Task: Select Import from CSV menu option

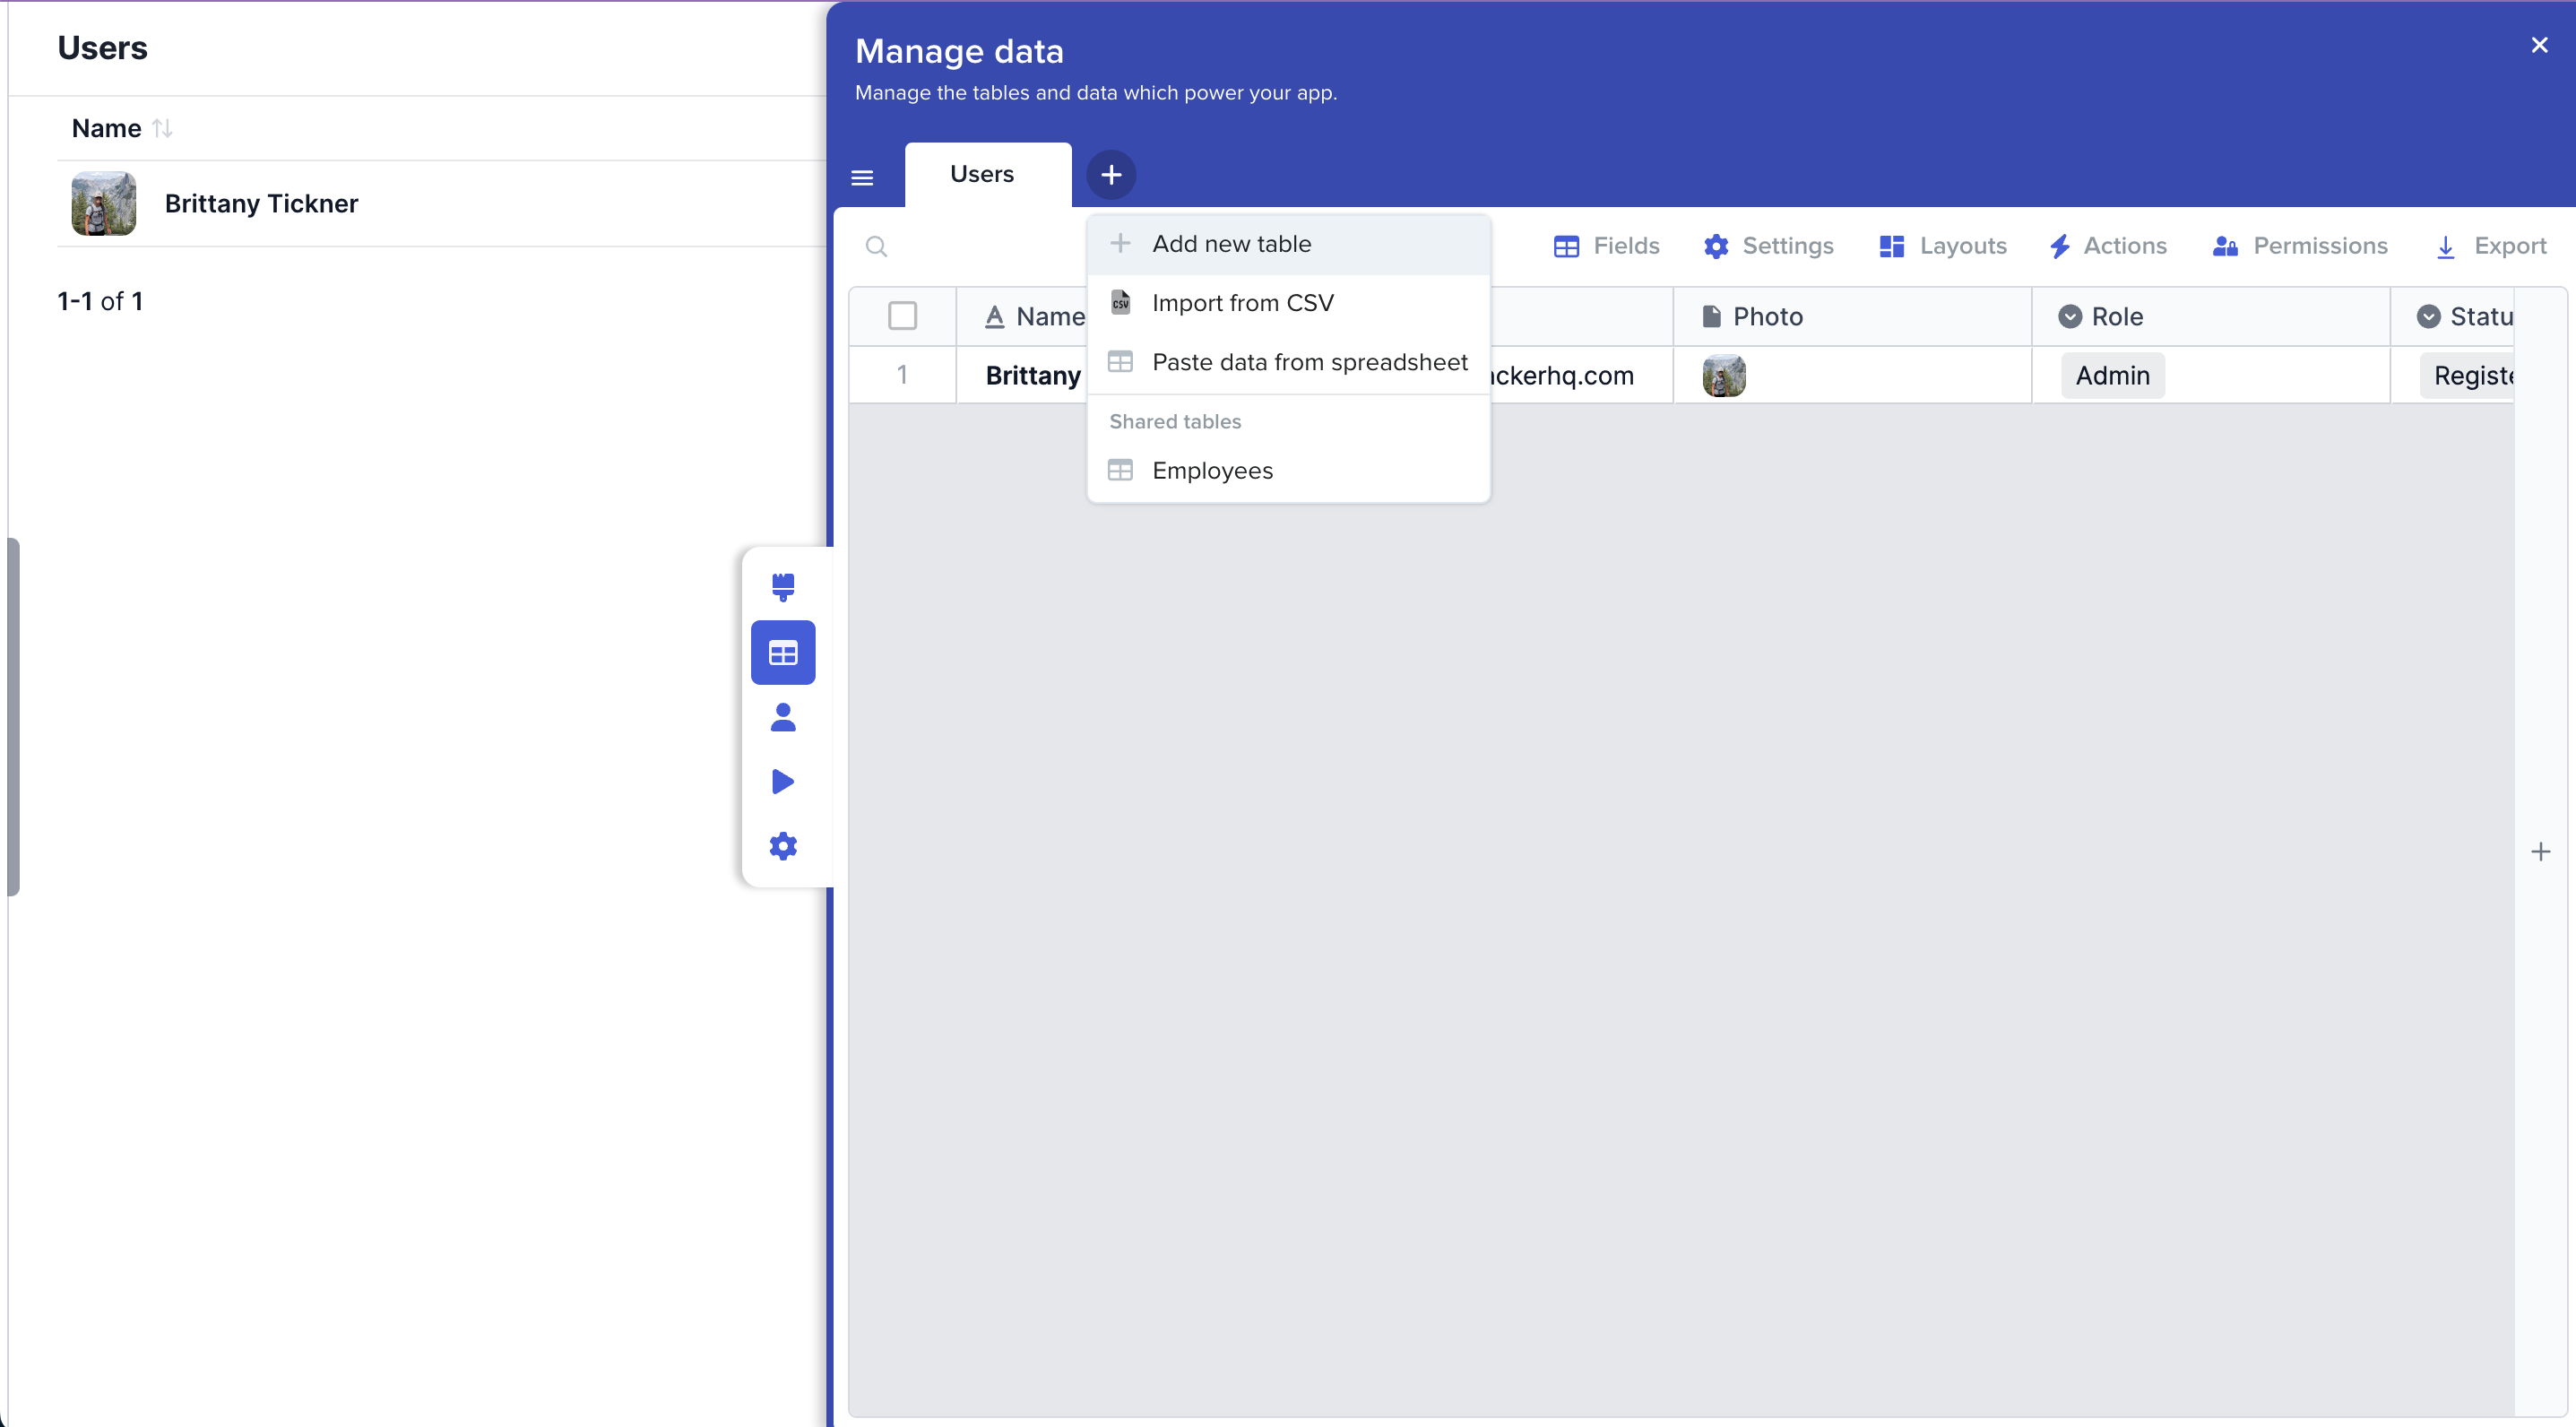Action: coord(1242,303)
